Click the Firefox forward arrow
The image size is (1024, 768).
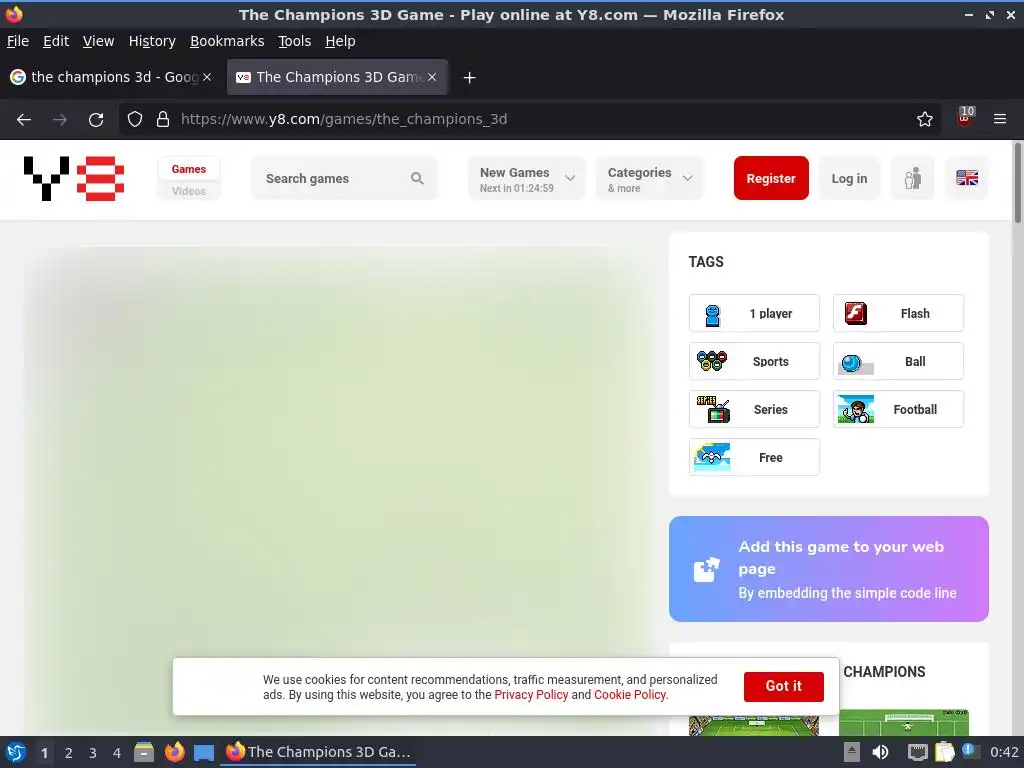point(59,120)
